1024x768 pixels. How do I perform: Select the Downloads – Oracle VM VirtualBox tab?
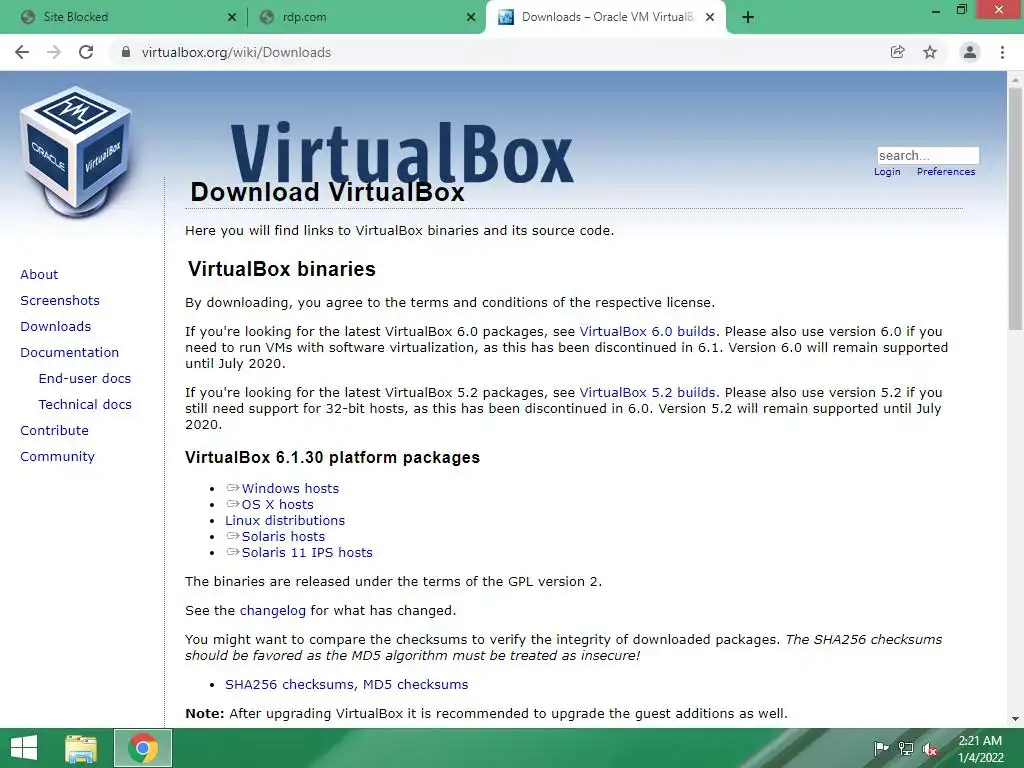coord(607,17)
